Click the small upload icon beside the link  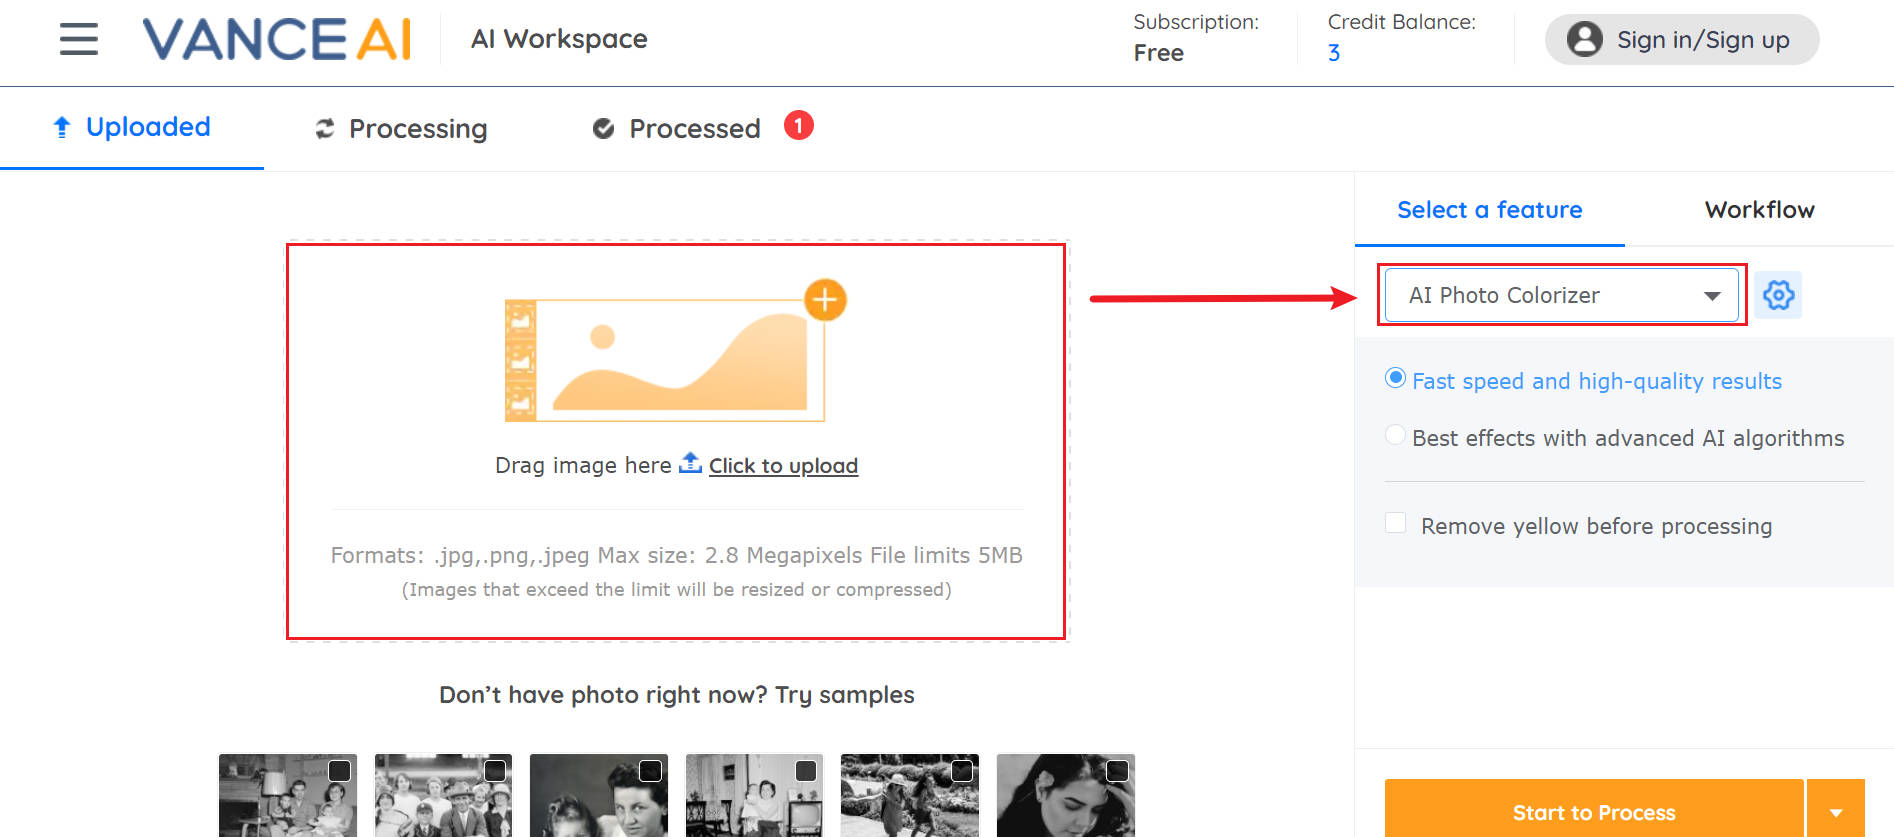[x=690, y=464]
